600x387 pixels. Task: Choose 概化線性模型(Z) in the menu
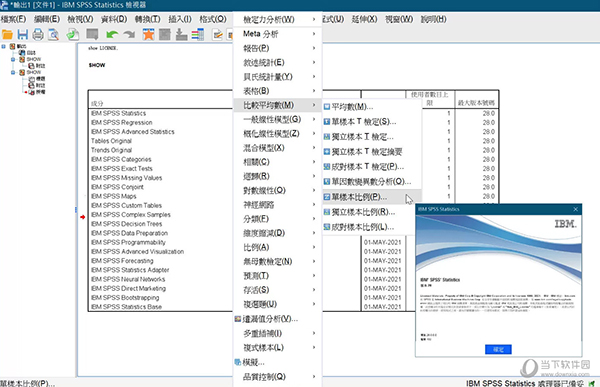click(x=277, y=134)
